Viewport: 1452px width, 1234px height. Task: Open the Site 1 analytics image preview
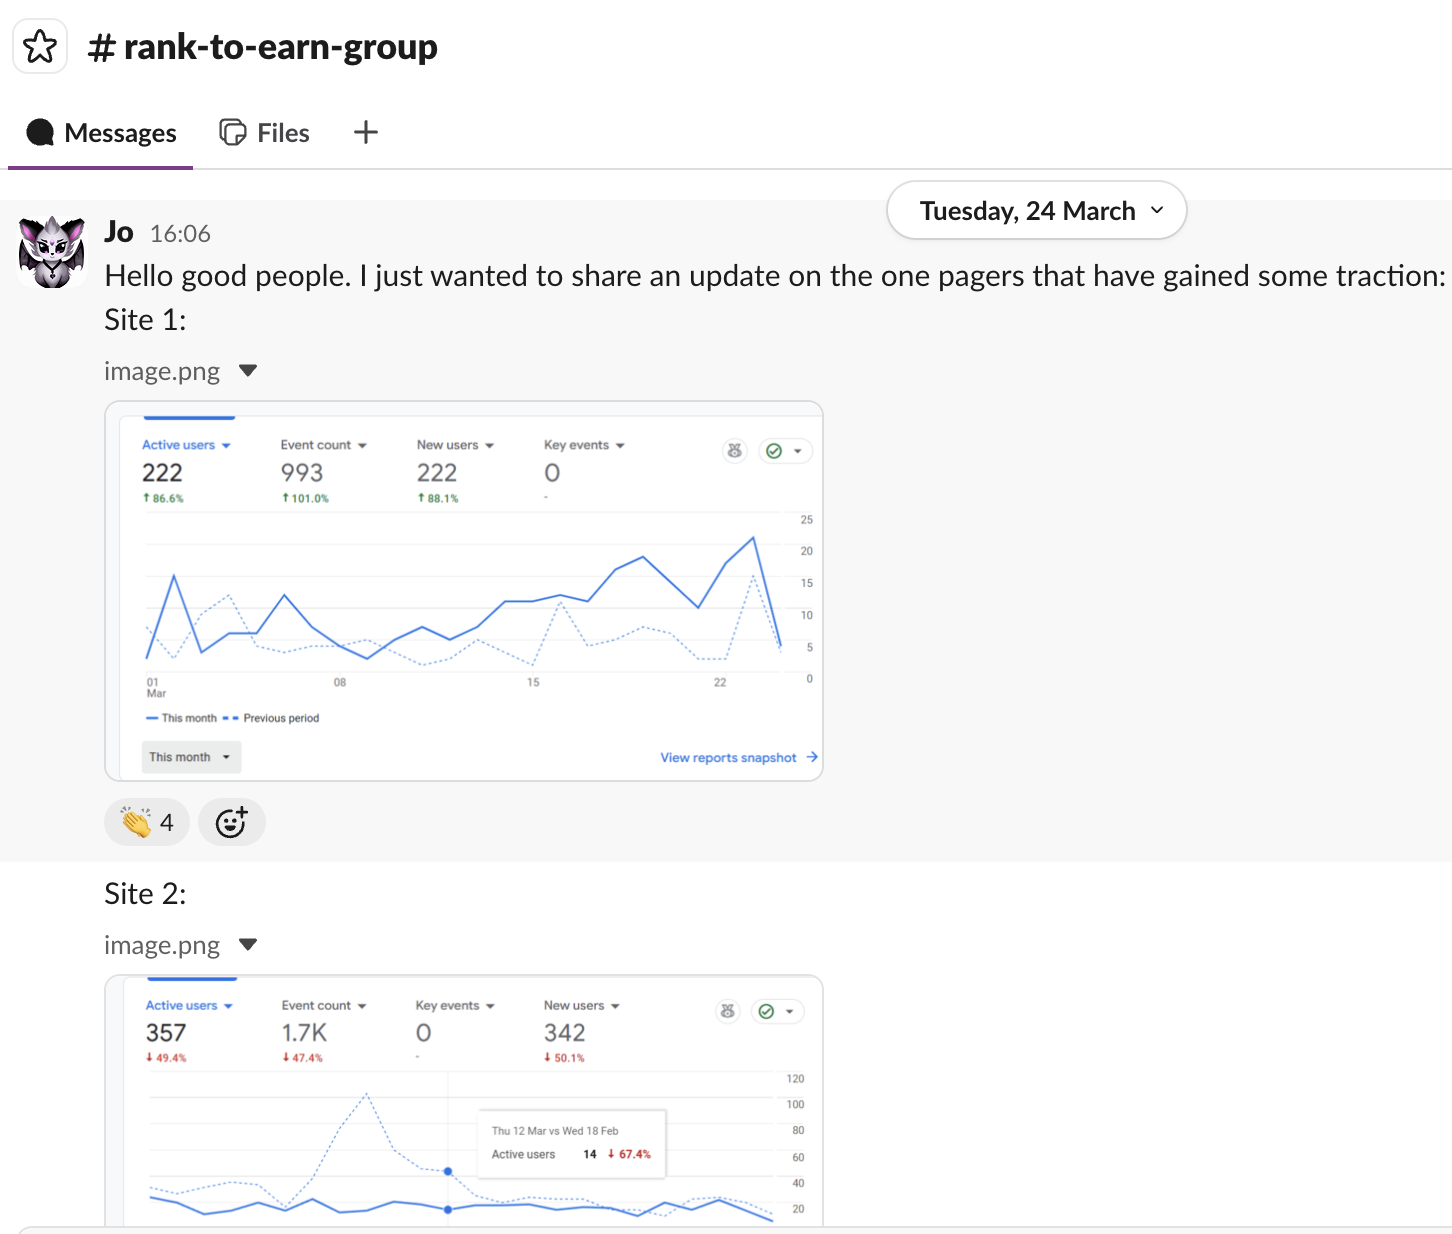pyautogui.click(x=464, y=591)
